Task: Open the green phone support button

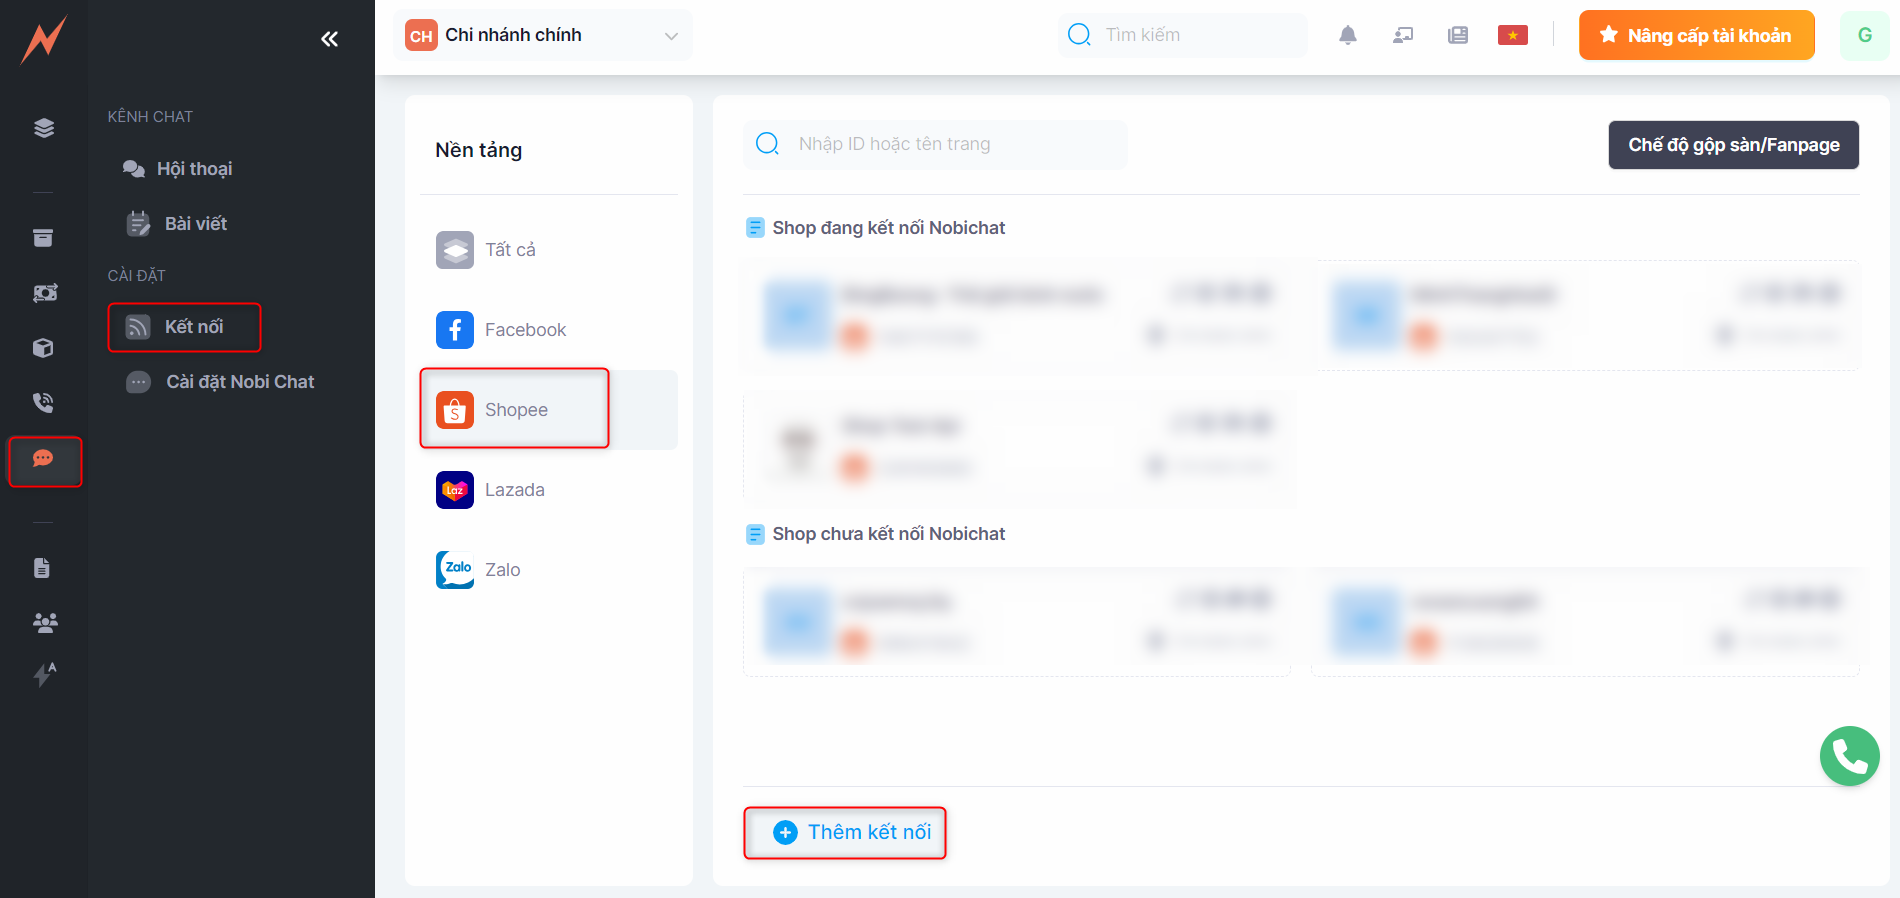Action: (x=1849, y=756)
